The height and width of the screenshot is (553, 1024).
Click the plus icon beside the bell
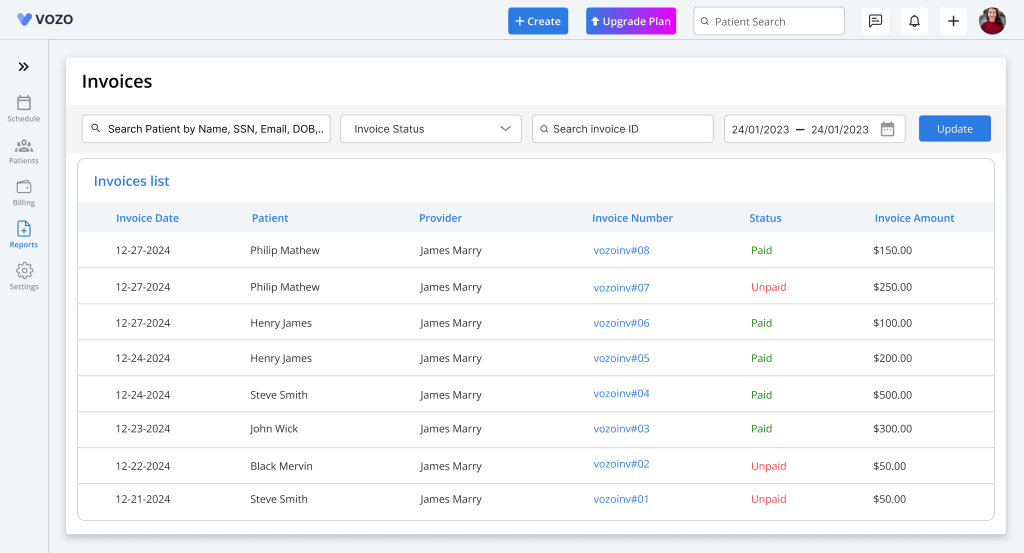pos(953,21)
